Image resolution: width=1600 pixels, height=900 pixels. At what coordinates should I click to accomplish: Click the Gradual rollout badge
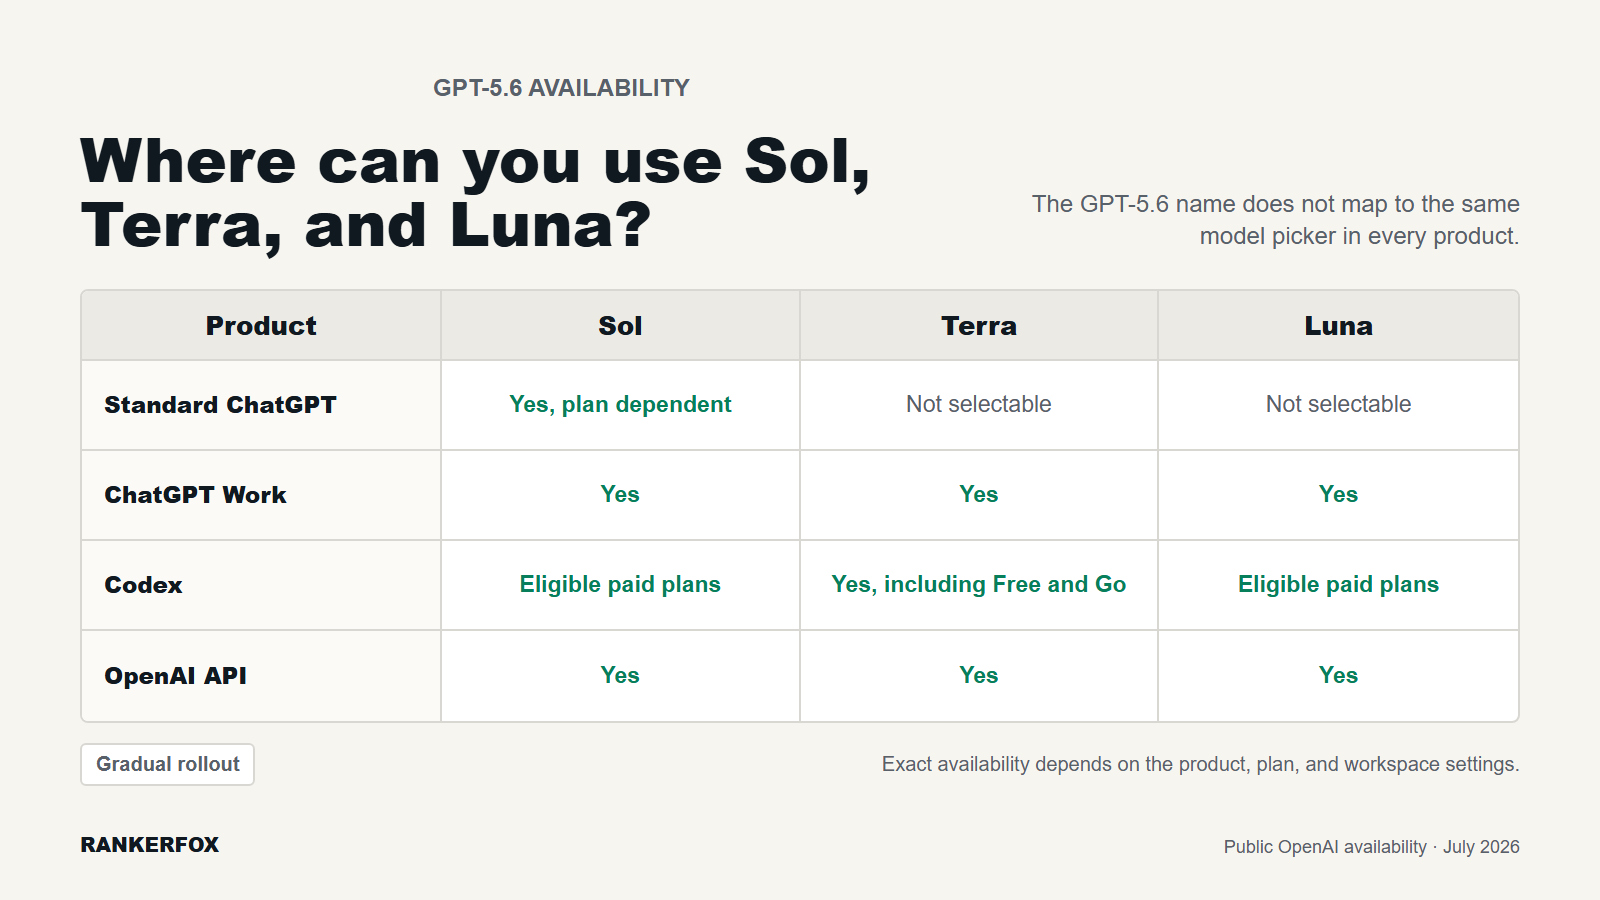pos(167,764)
